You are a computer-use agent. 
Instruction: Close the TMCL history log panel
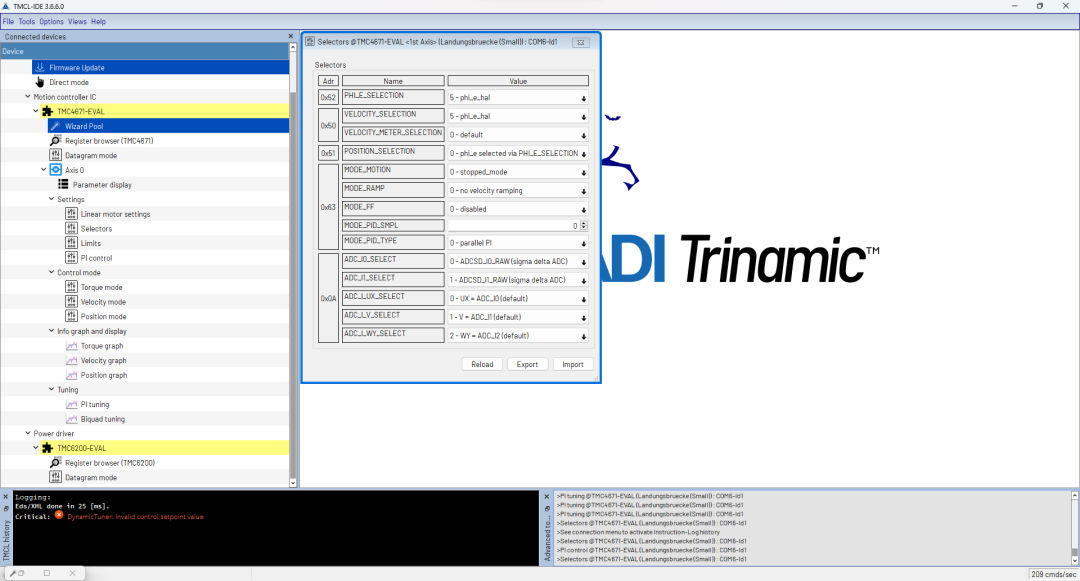coord(6,496)
